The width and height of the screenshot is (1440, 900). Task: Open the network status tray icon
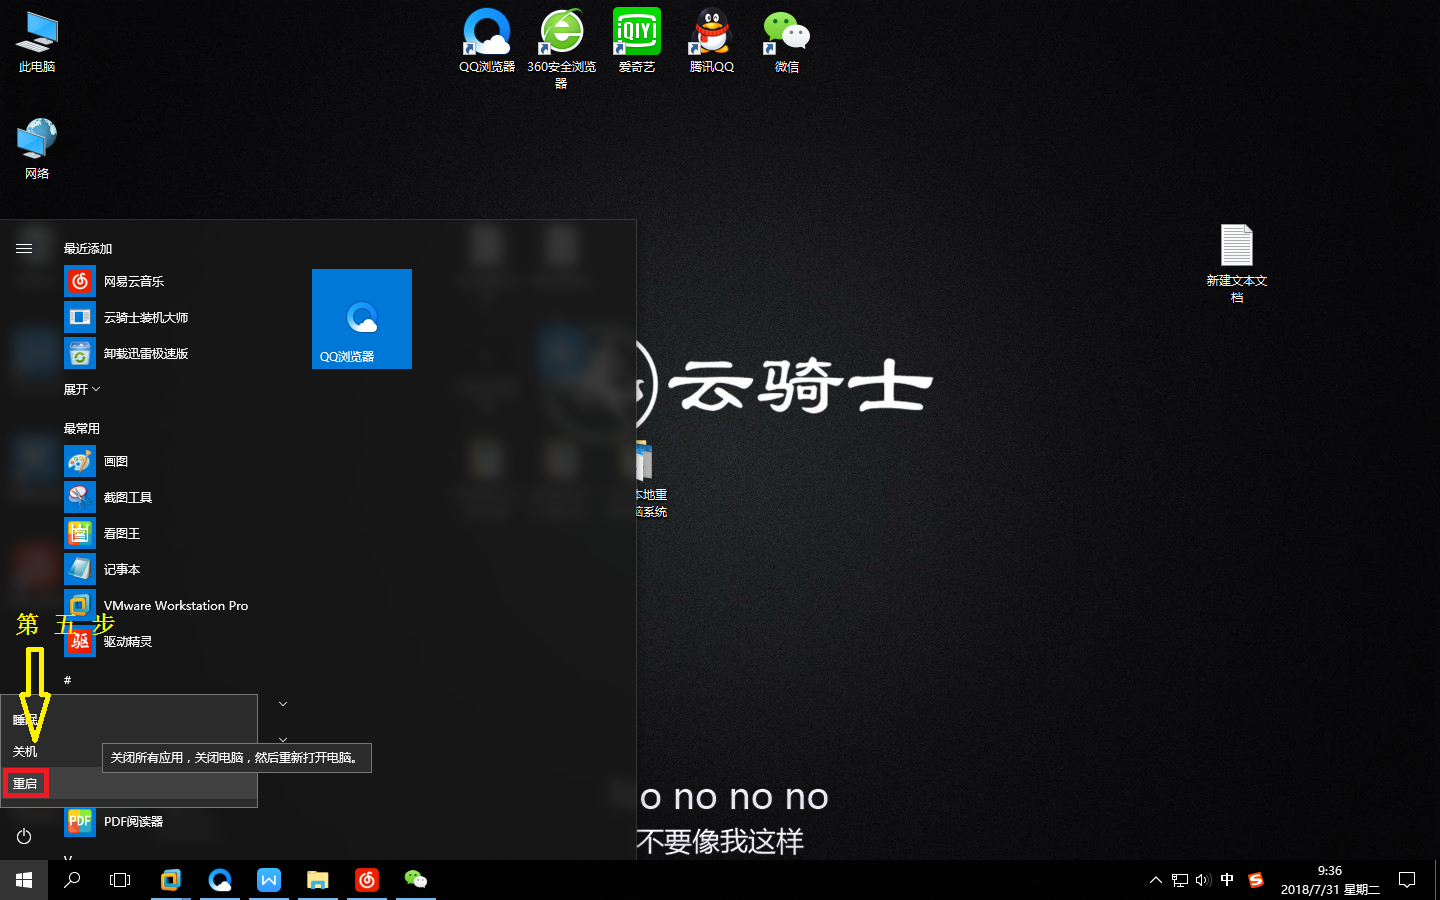[x=1180, y=880]
